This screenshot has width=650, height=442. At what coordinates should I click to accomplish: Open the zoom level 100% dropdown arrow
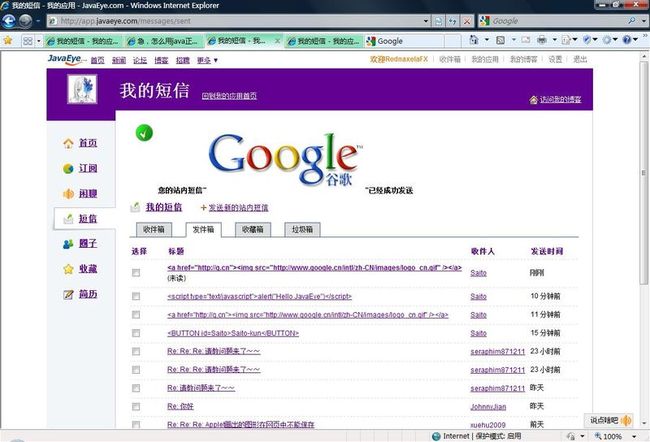tap(634, 436)
